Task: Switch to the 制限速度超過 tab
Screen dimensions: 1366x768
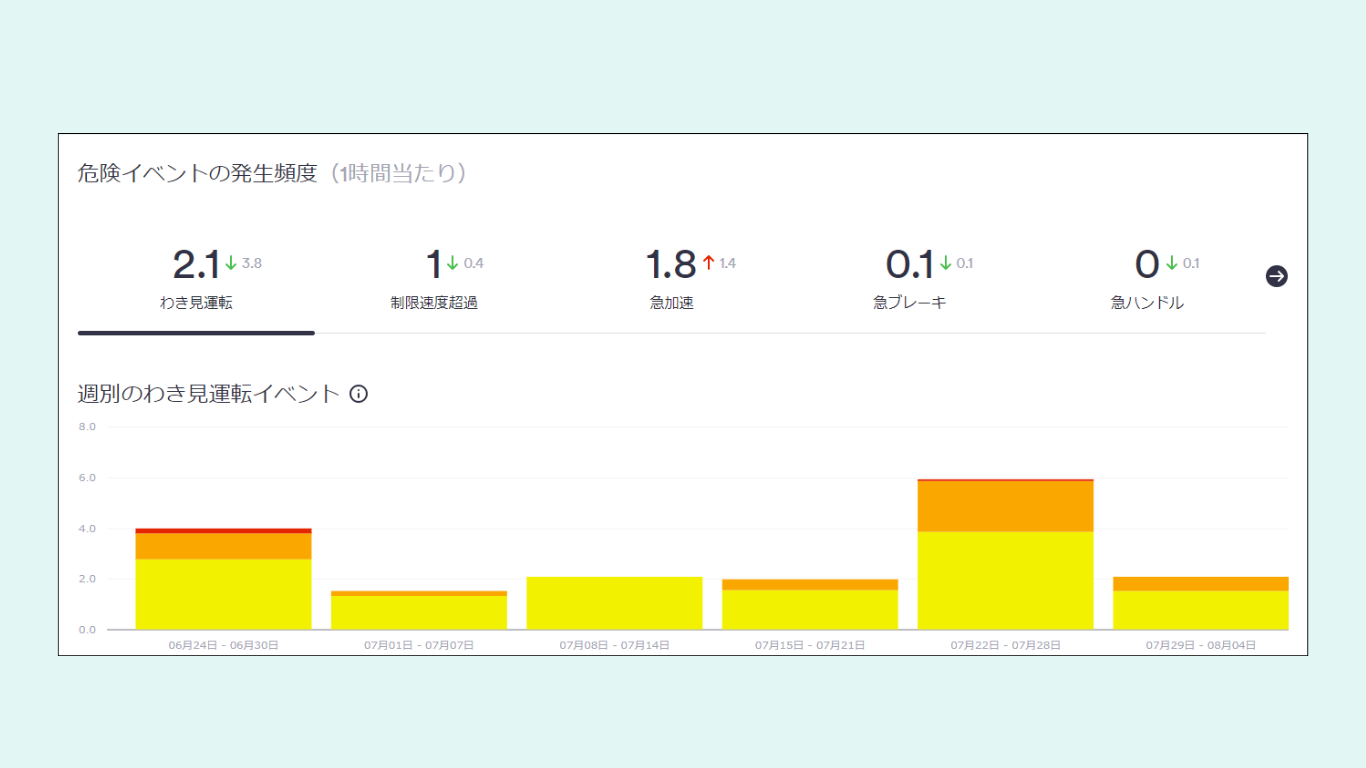Action: (434, 282)
